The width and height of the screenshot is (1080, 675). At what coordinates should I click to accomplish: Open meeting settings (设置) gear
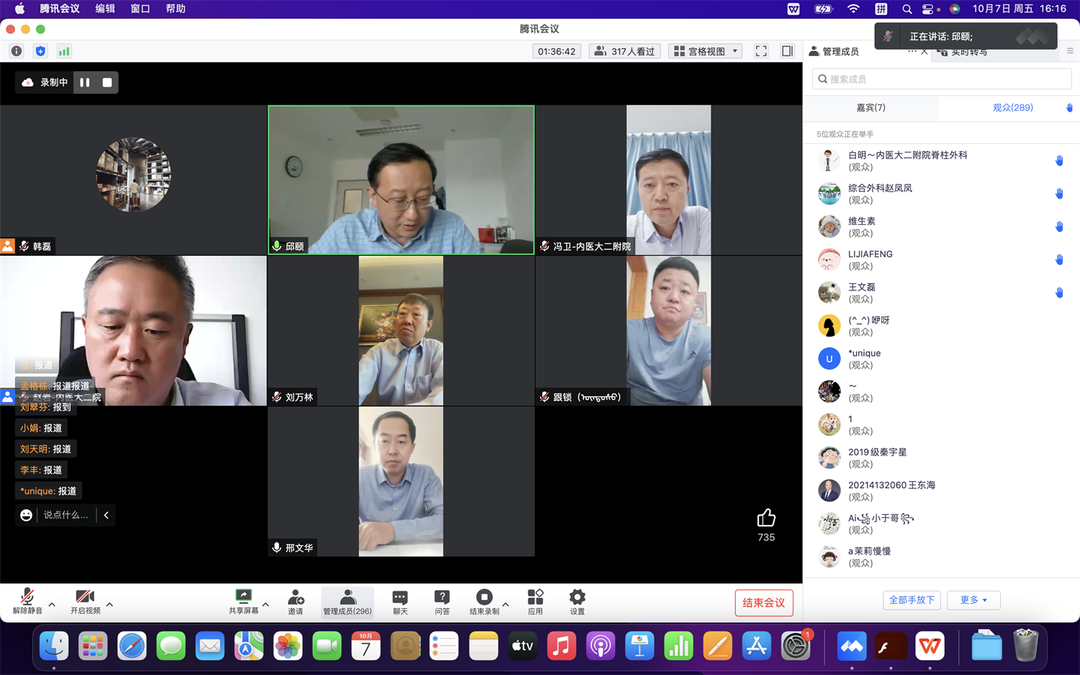tap(577, 598)
